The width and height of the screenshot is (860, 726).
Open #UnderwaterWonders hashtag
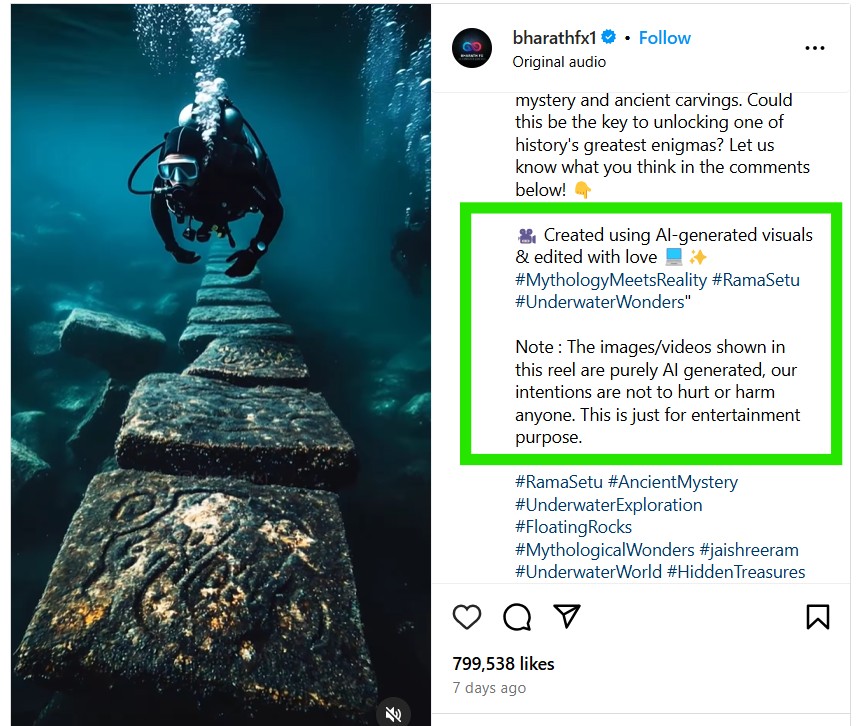[x=600, y=302]
